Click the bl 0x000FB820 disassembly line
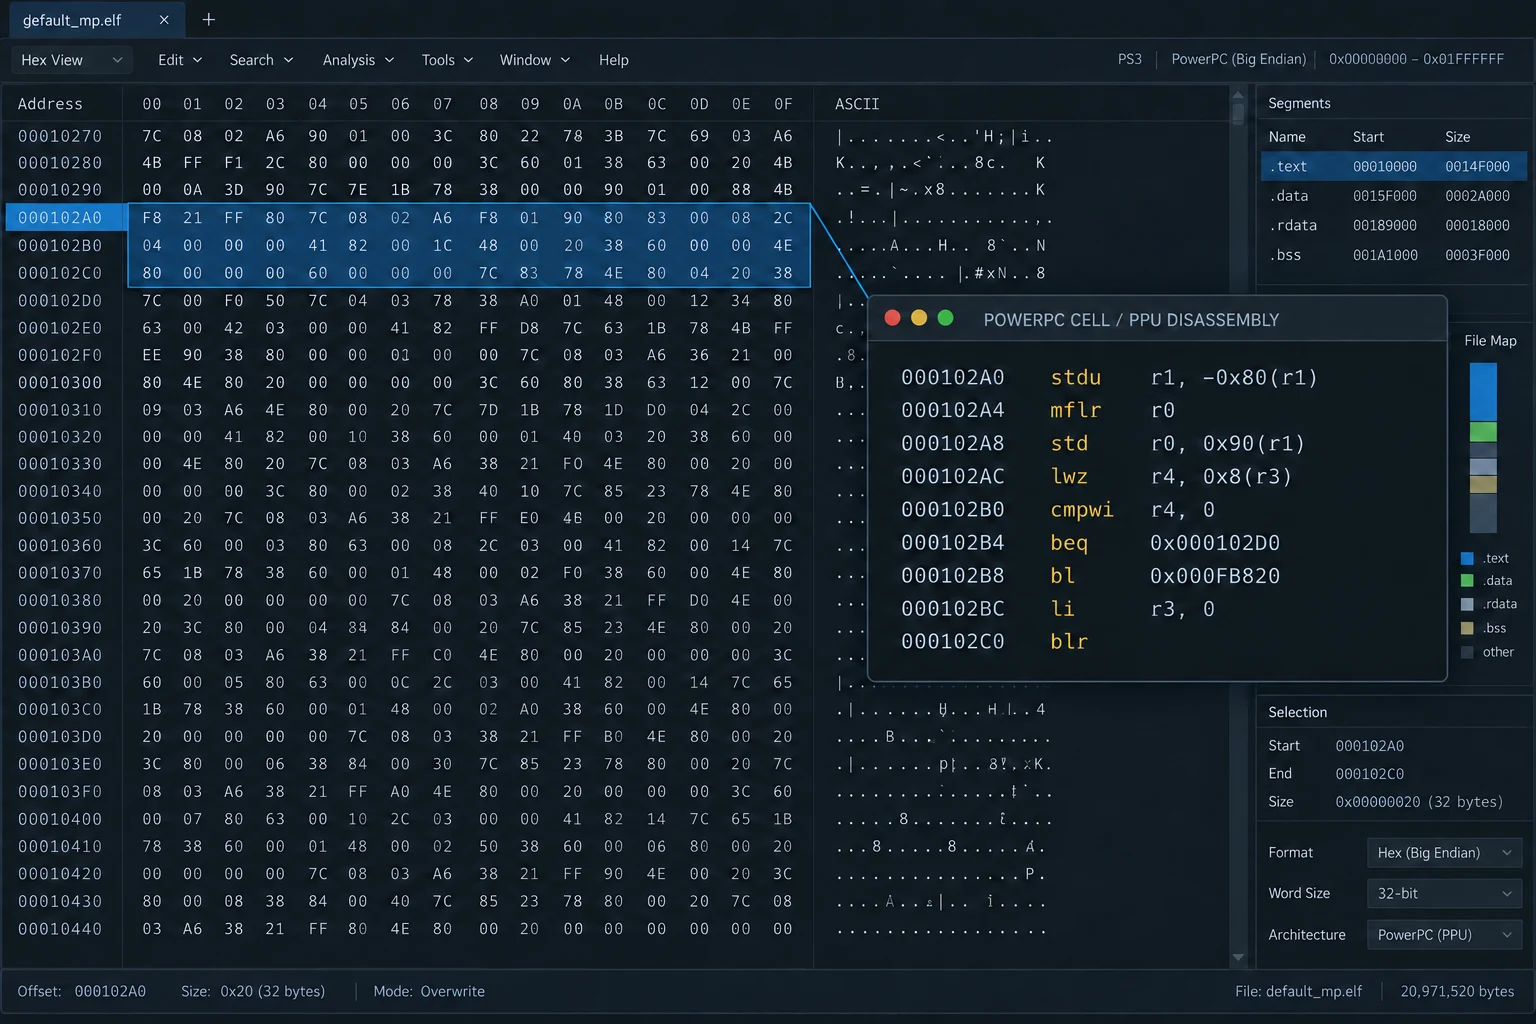Image resolution: width=1536 pixels, height=1024 pixels. tap(1090, 575)
